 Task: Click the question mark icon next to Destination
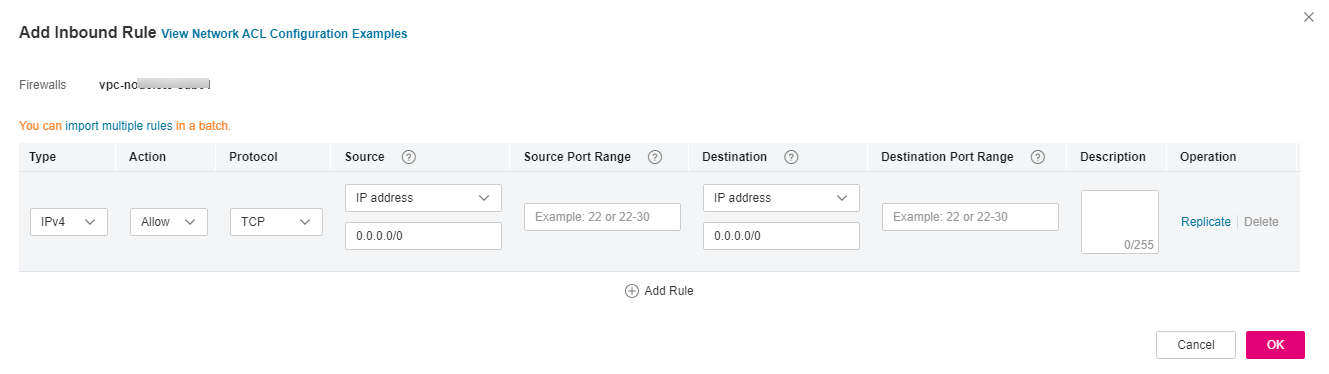click(791, 157)
